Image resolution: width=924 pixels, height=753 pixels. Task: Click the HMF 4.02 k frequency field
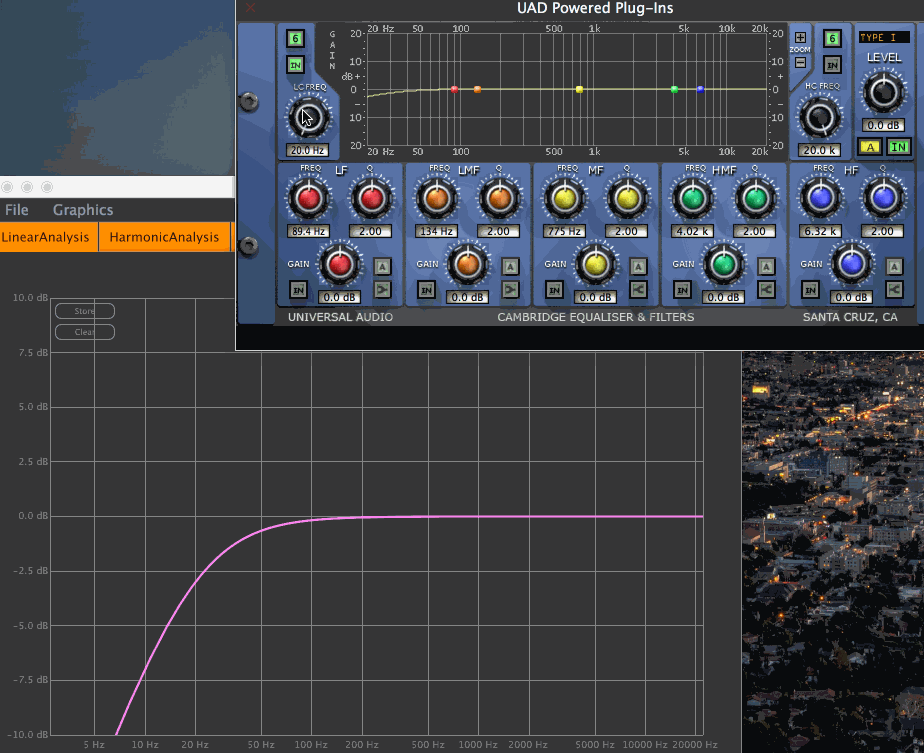pyautogui.click(x=692, y=231)
